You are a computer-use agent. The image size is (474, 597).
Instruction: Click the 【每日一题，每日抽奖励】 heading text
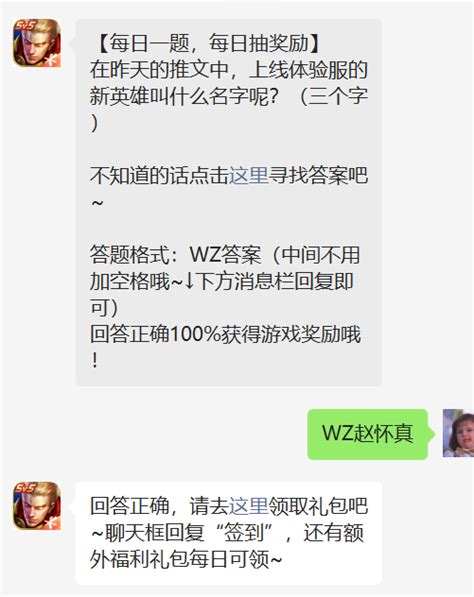point(209,43)
